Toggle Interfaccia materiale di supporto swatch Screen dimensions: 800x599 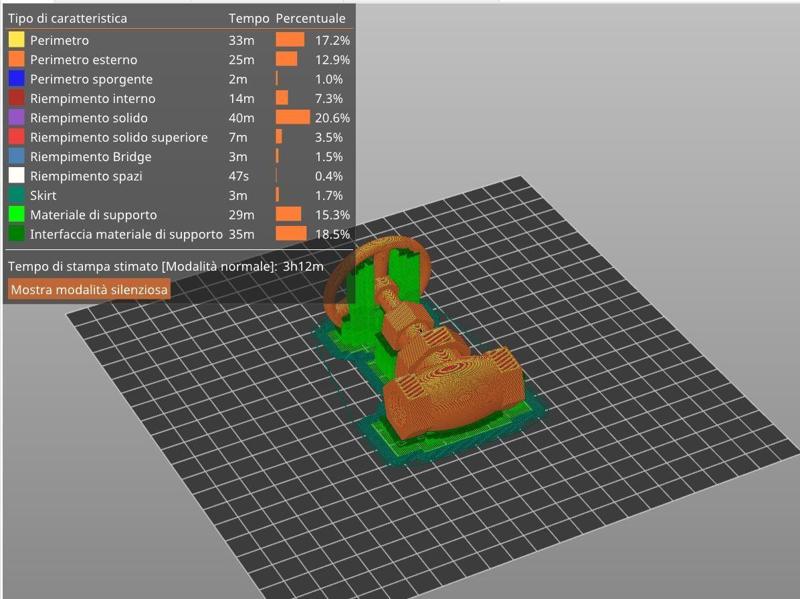click(16, 234)
